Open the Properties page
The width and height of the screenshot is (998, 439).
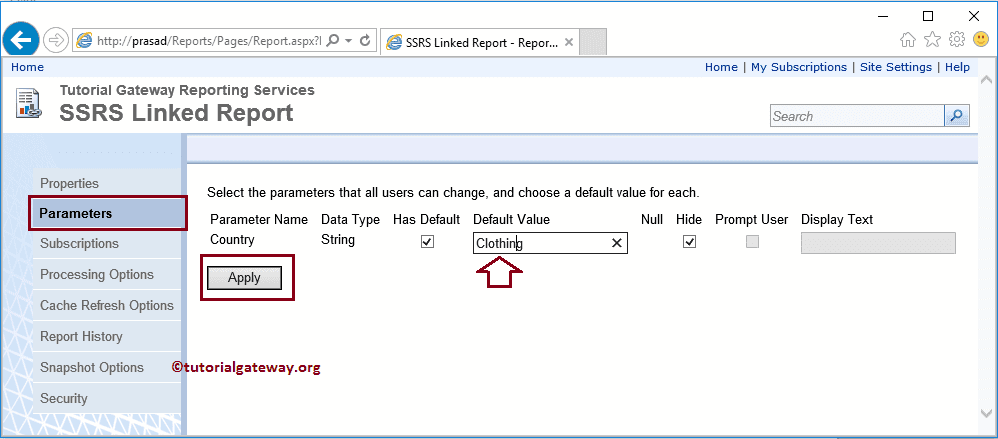click(x=69, y=183)
